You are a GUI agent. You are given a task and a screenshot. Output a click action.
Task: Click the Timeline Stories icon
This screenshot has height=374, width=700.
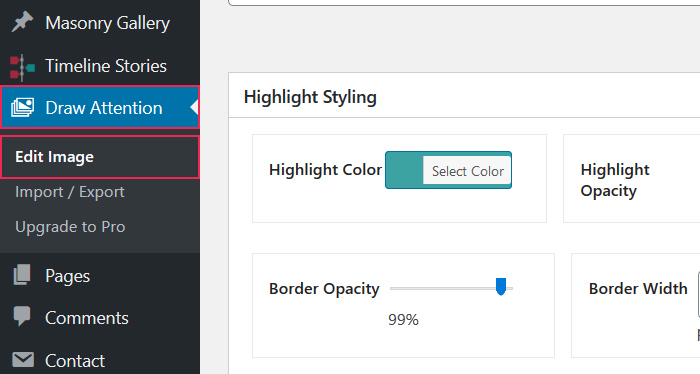pos(22,67)
